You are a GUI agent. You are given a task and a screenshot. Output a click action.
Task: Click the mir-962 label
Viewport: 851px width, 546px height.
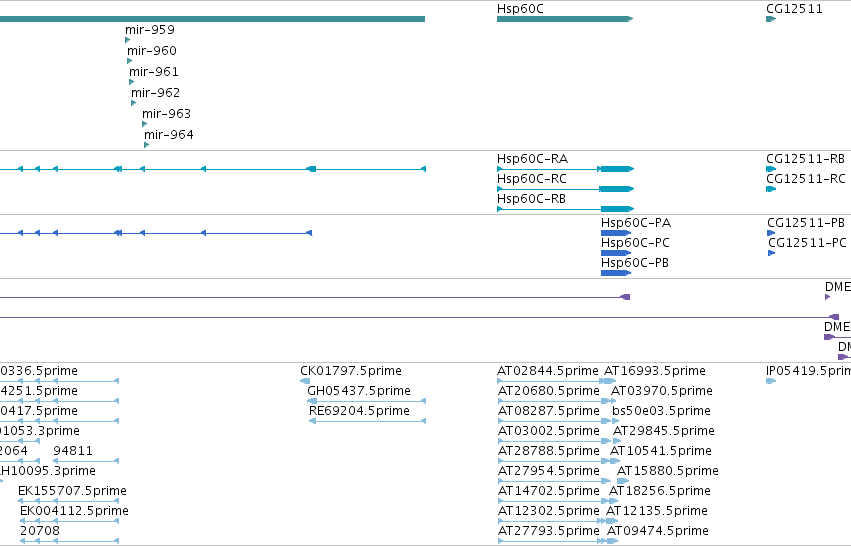155,93
